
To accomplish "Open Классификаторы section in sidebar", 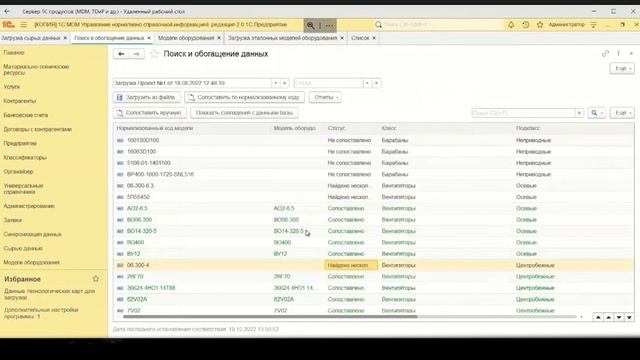I will coord(25,158).
